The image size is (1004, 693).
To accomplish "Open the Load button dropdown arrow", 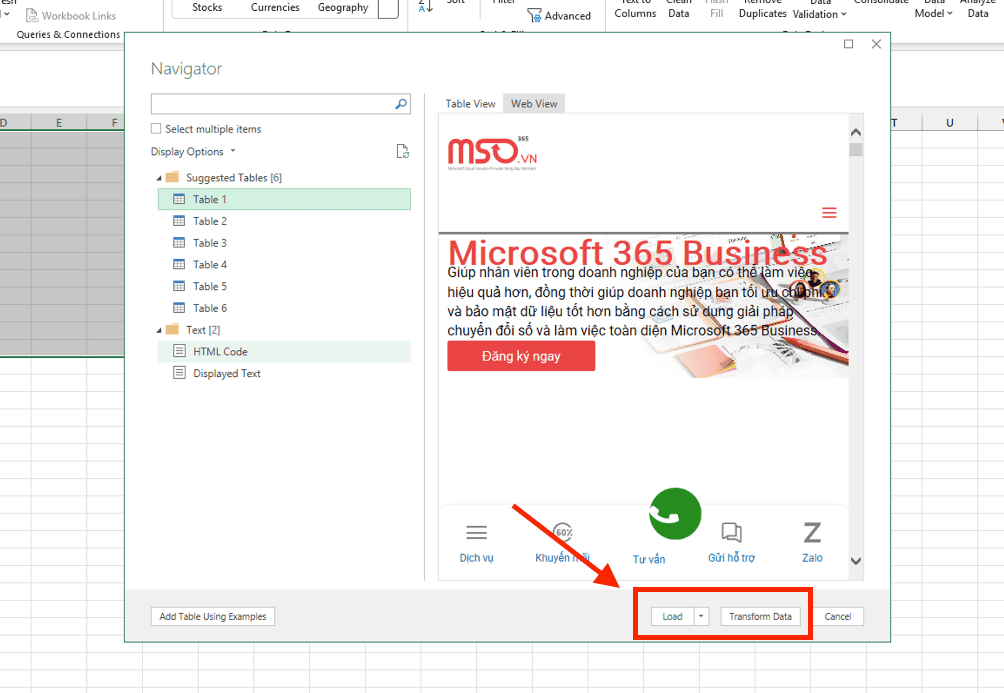I will tap(701, 616).
